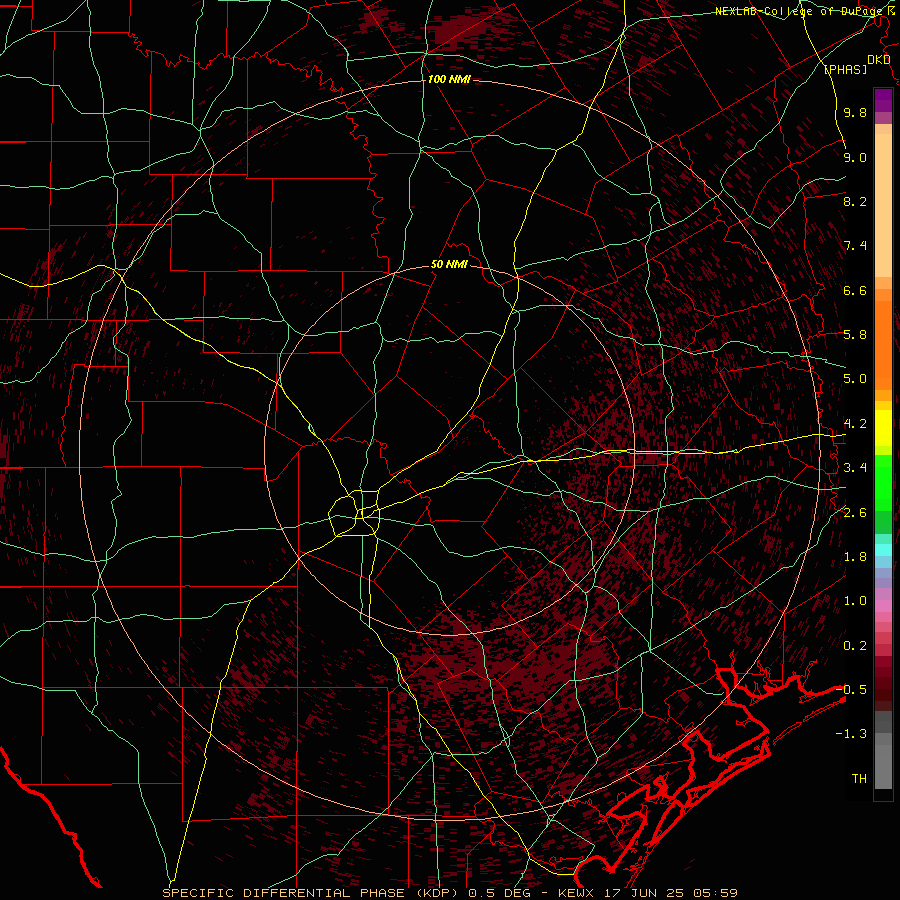Pick the cyan segment of the color bar
900x900 pixels.
click(883, 549)
